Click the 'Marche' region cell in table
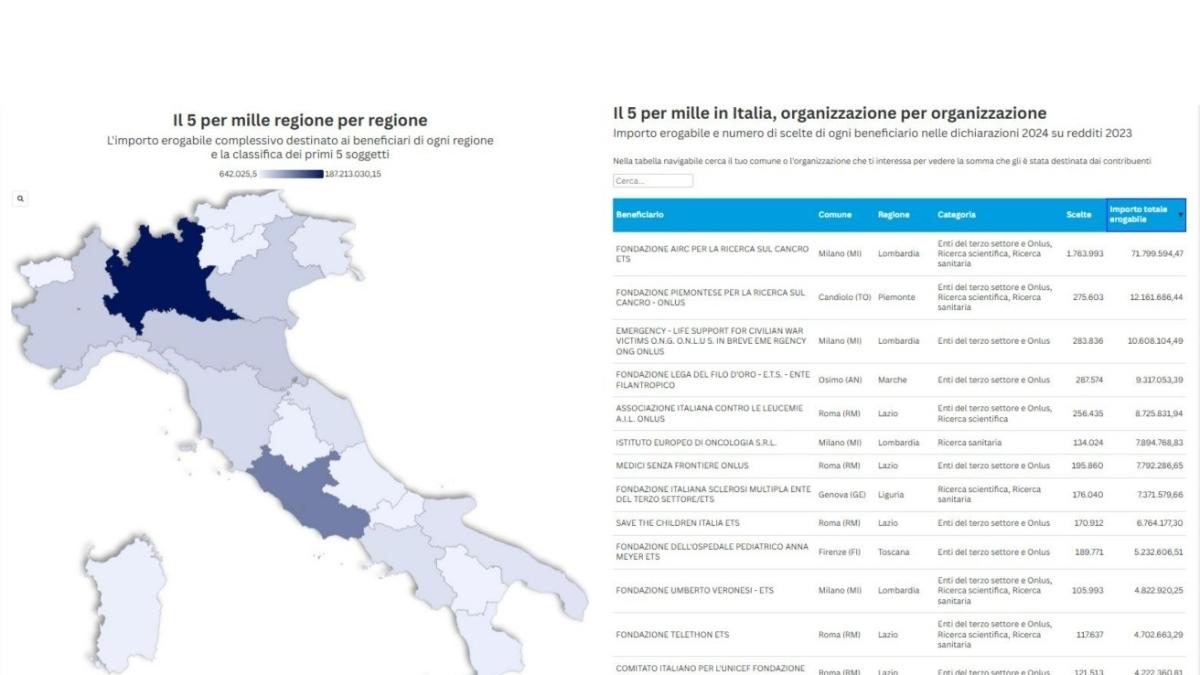Viewport: 1200px width, 675px height. (x=892, y=380)
